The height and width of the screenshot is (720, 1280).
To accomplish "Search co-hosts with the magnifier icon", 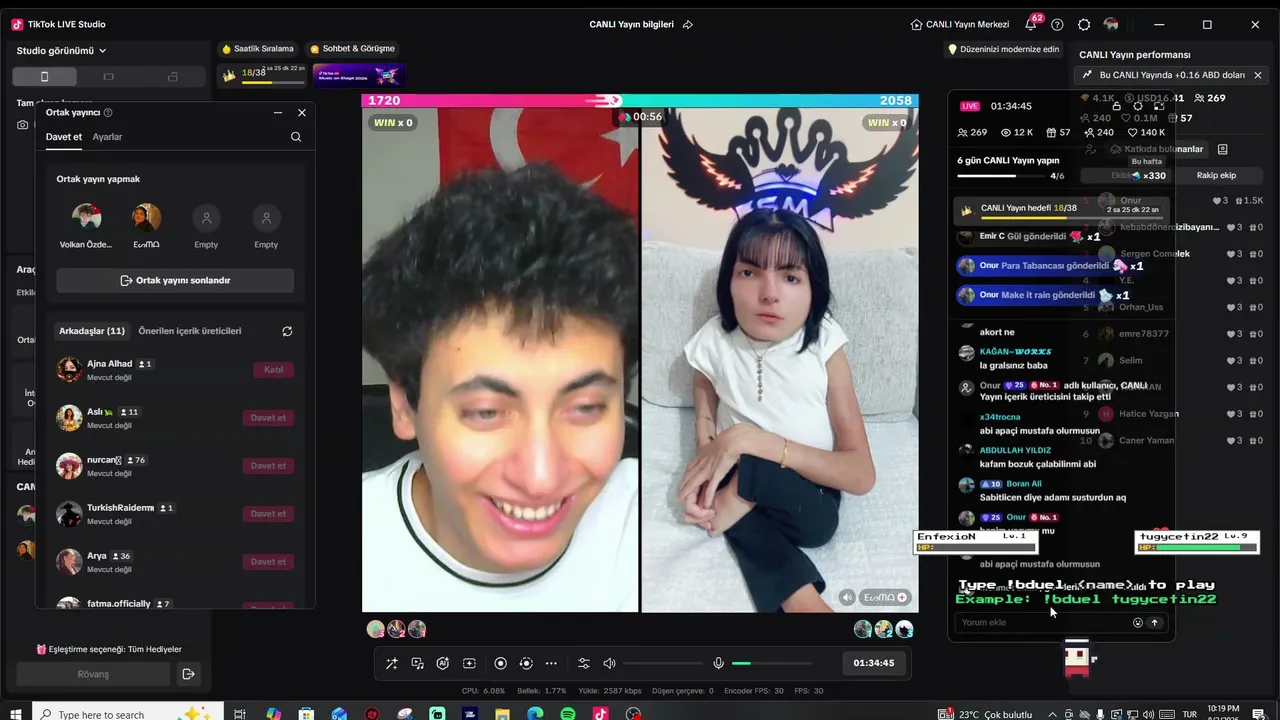I will [x=296, y=137].
